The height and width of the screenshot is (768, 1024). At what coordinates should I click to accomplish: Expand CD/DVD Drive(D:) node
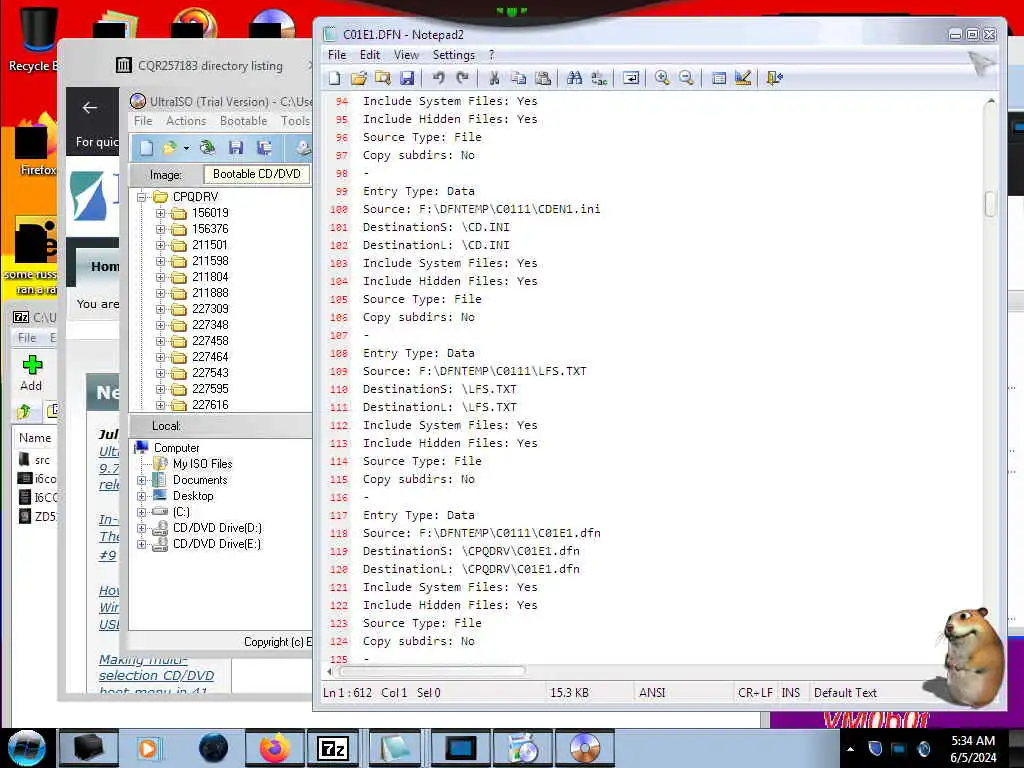click(142, 528)
